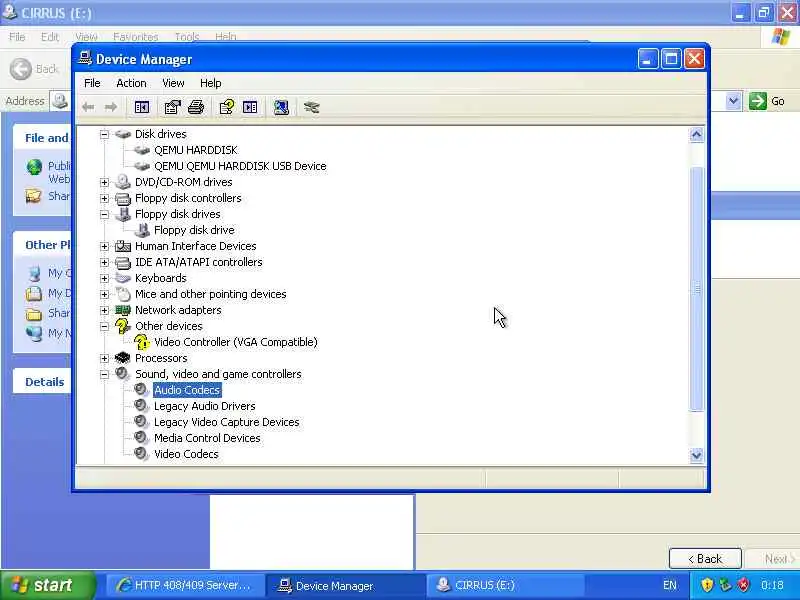Image resolution: width=800 pixels, height=600 pixels.
Task: Open address bar dropdown in CIRRUS window
Action: (733, 101)
